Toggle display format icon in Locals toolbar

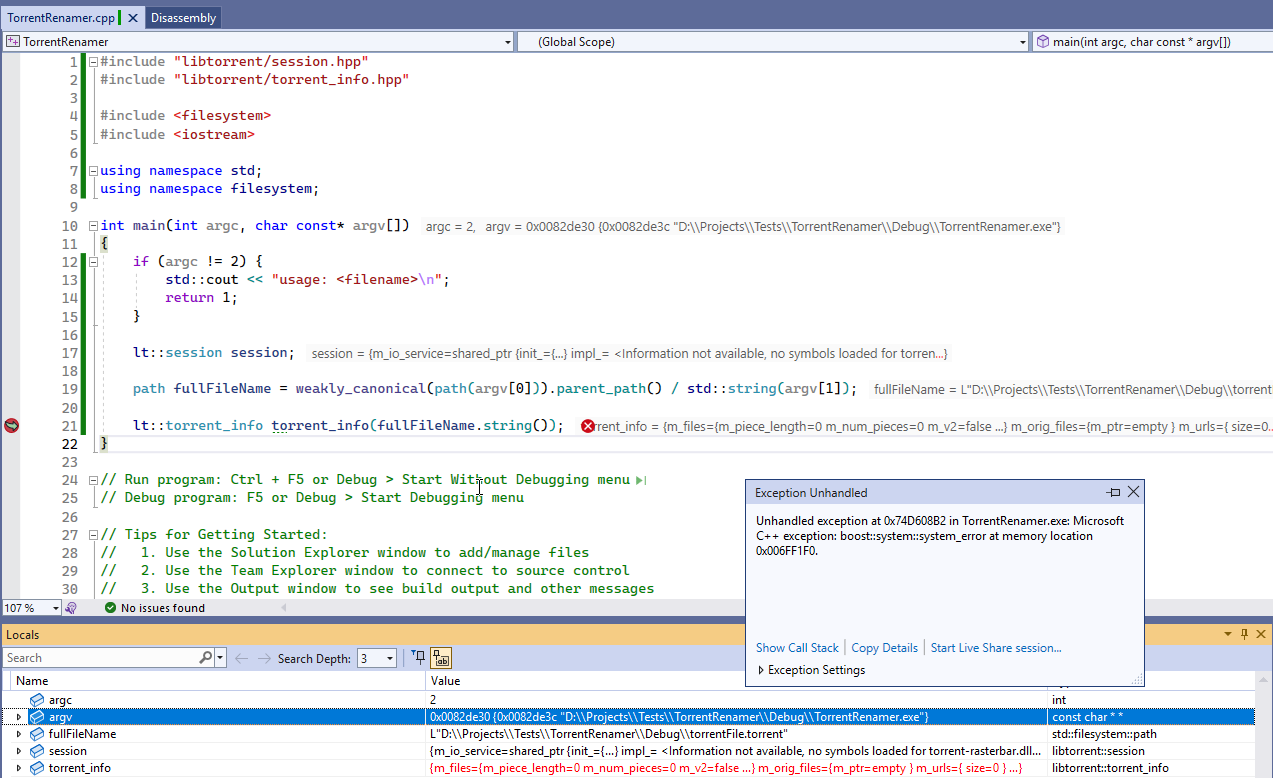(x=440, y=658)
